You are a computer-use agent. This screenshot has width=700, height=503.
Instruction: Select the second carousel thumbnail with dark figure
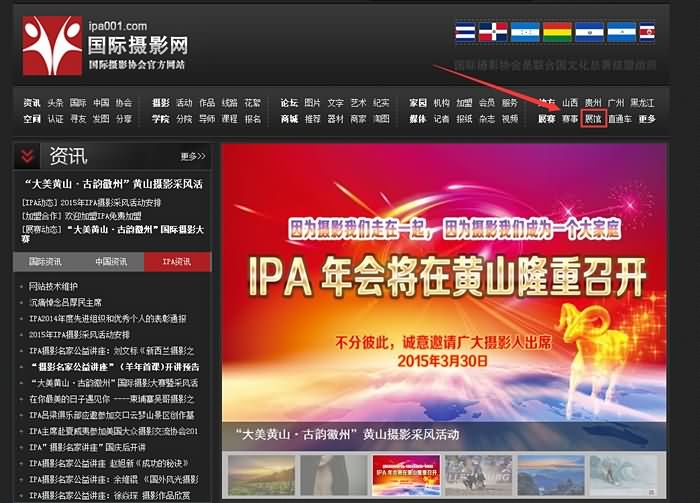click(x=334, y=475)
